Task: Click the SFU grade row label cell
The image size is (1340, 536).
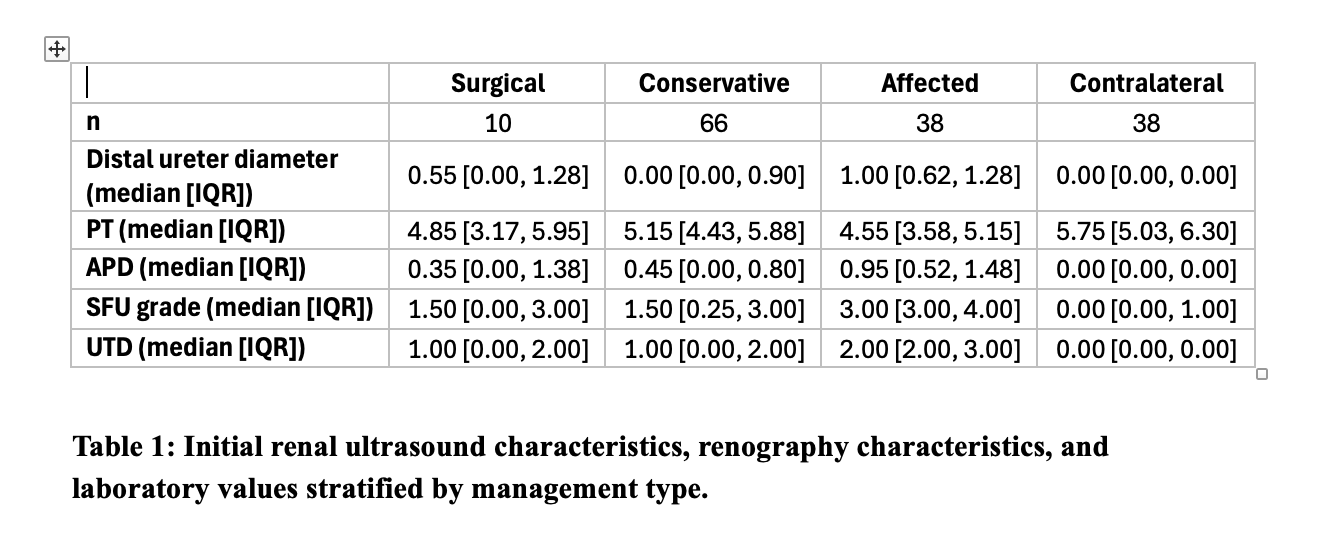Action: click(229, 309)
